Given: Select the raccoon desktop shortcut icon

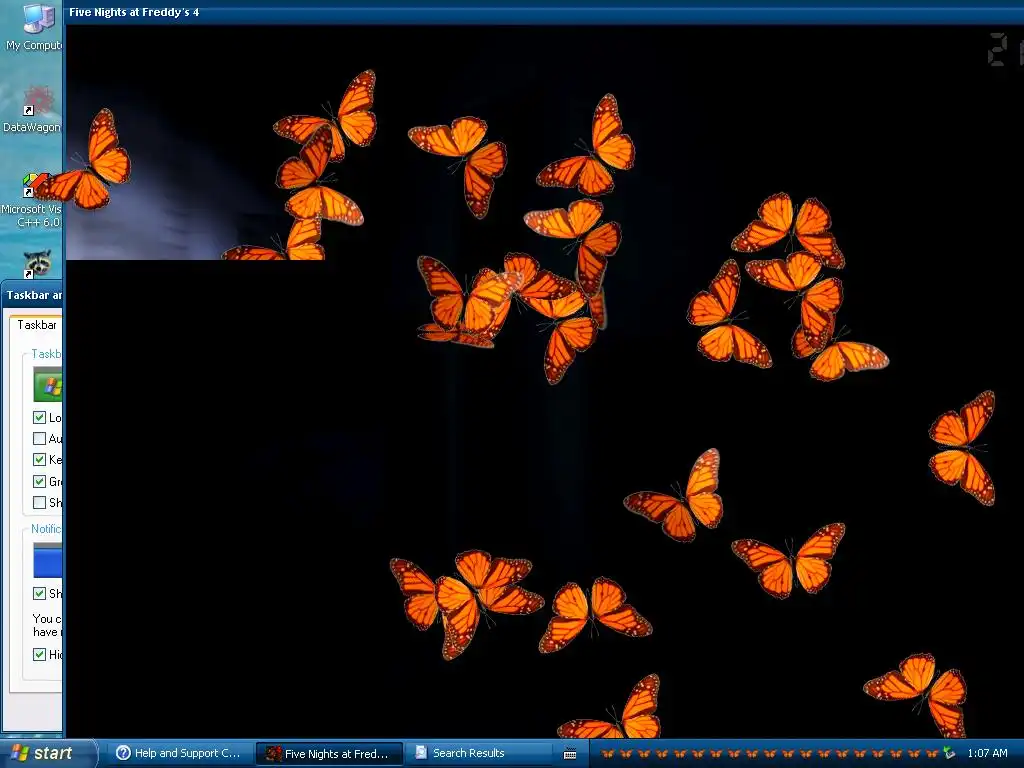Looking at the screenshot, I should pyautogui.click(x=37, y=264).
